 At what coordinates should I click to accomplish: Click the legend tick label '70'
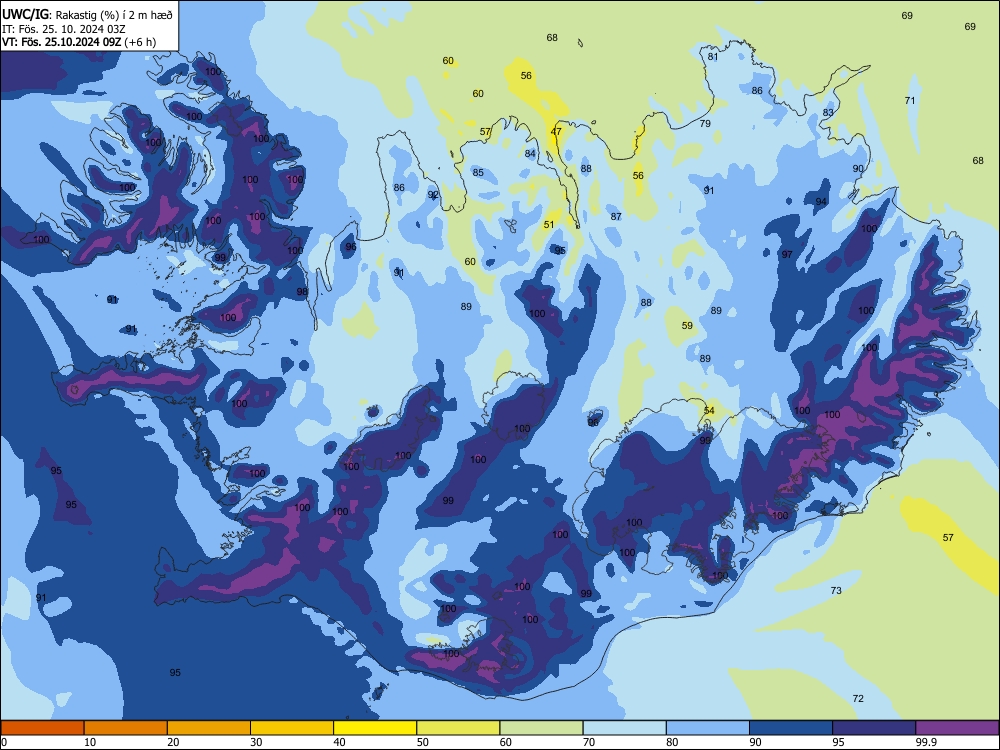click(589, 742)
